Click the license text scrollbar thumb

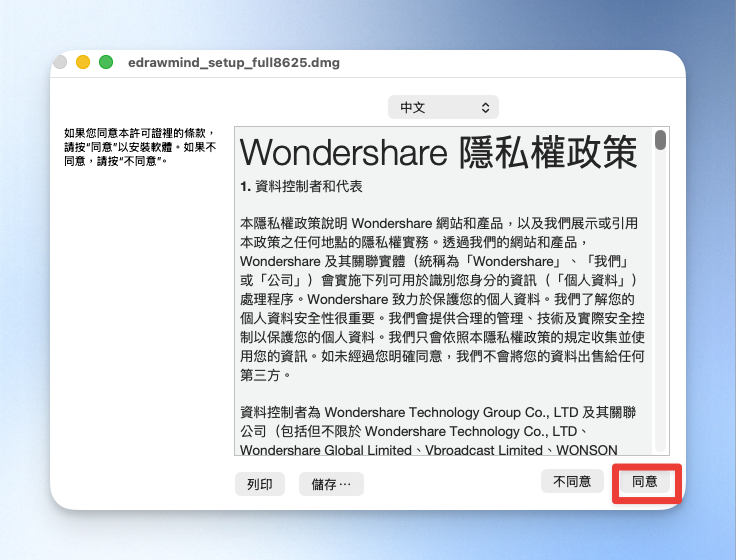point(661,140)
